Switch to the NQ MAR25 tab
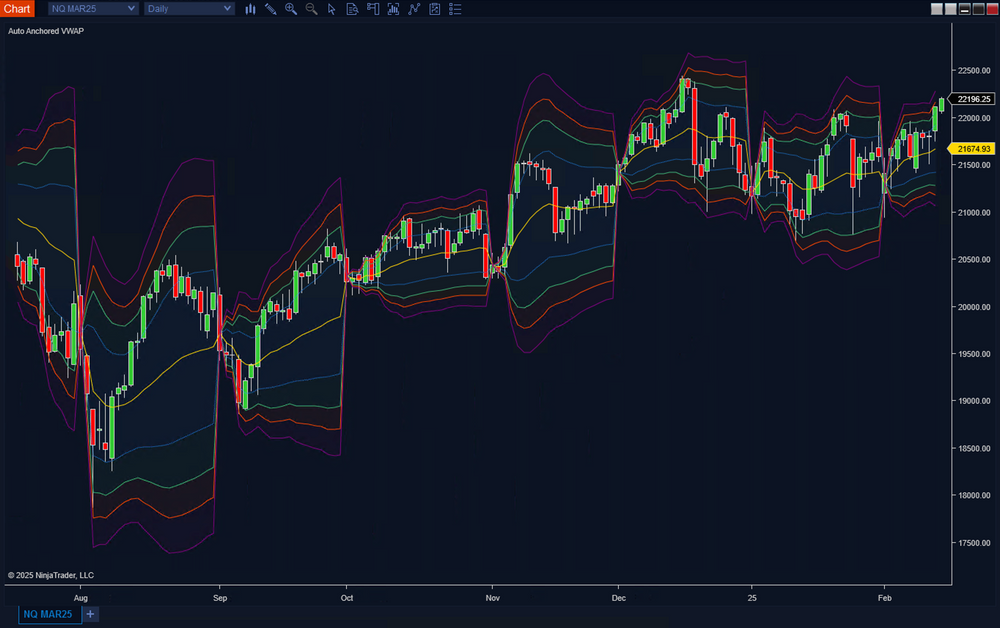The image size is (1000, 628). [48, 614]
